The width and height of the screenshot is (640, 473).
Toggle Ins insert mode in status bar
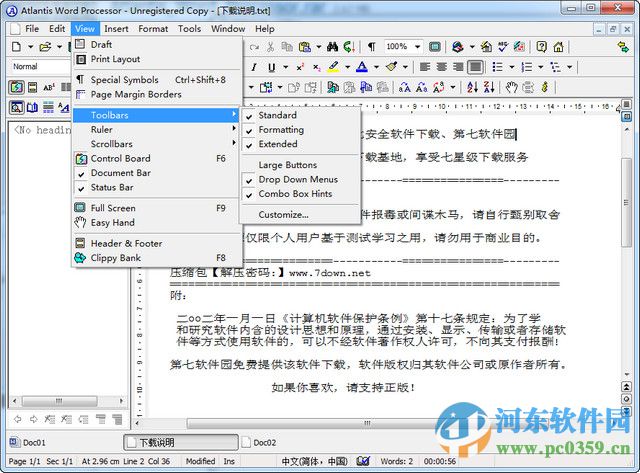pos(229,461)
